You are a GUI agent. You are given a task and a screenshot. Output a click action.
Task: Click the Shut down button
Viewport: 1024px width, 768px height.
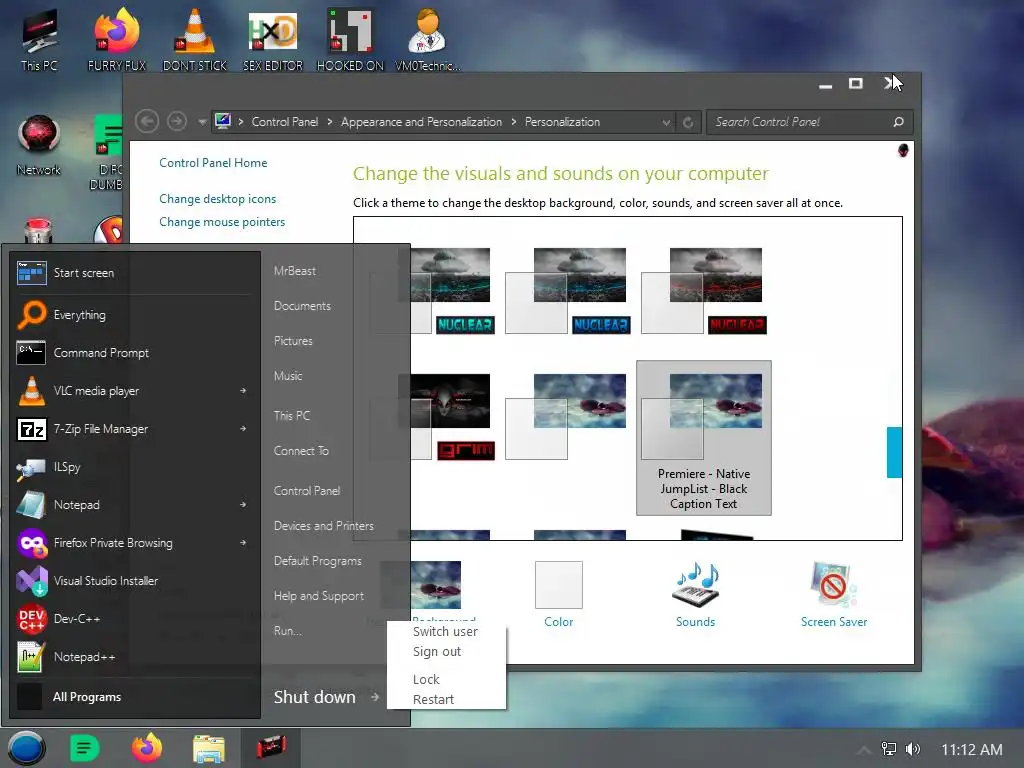315,697
